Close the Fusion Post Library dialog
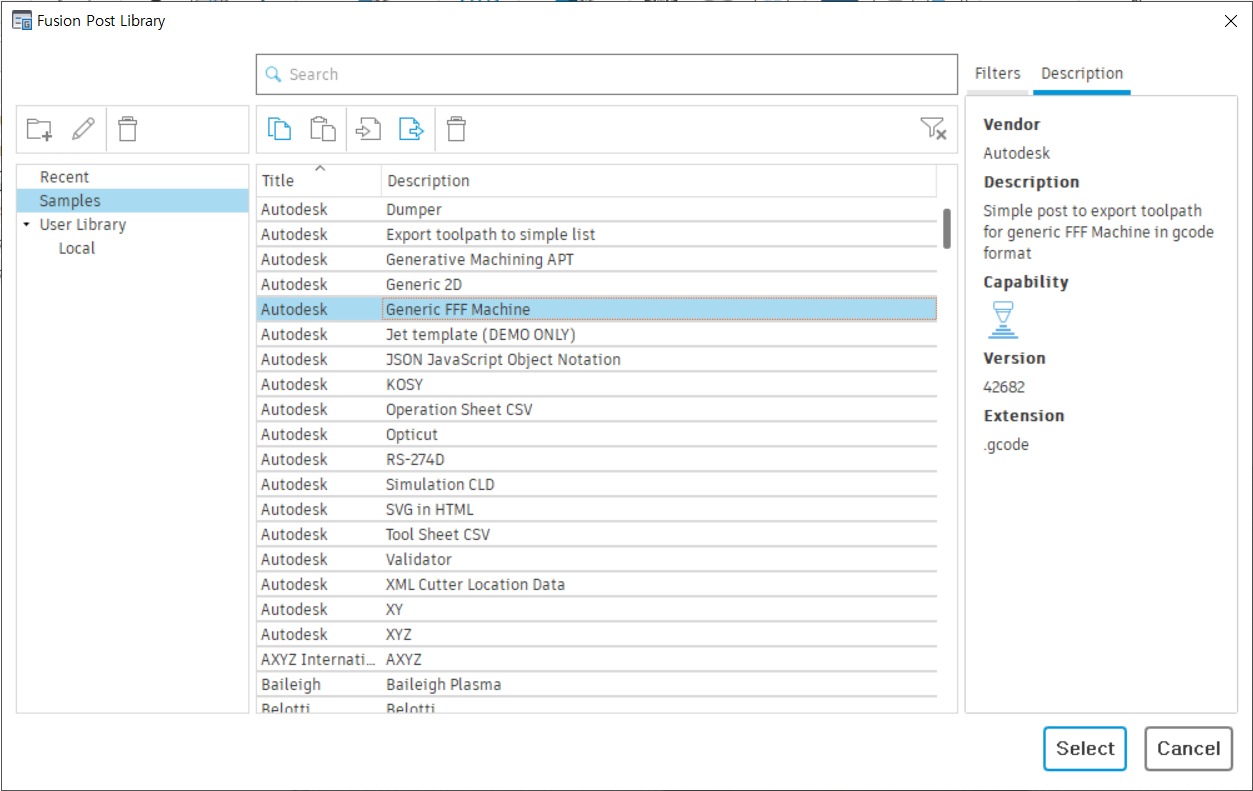This screenshot has height=791, width=1253. click(x=1230, y=20)
